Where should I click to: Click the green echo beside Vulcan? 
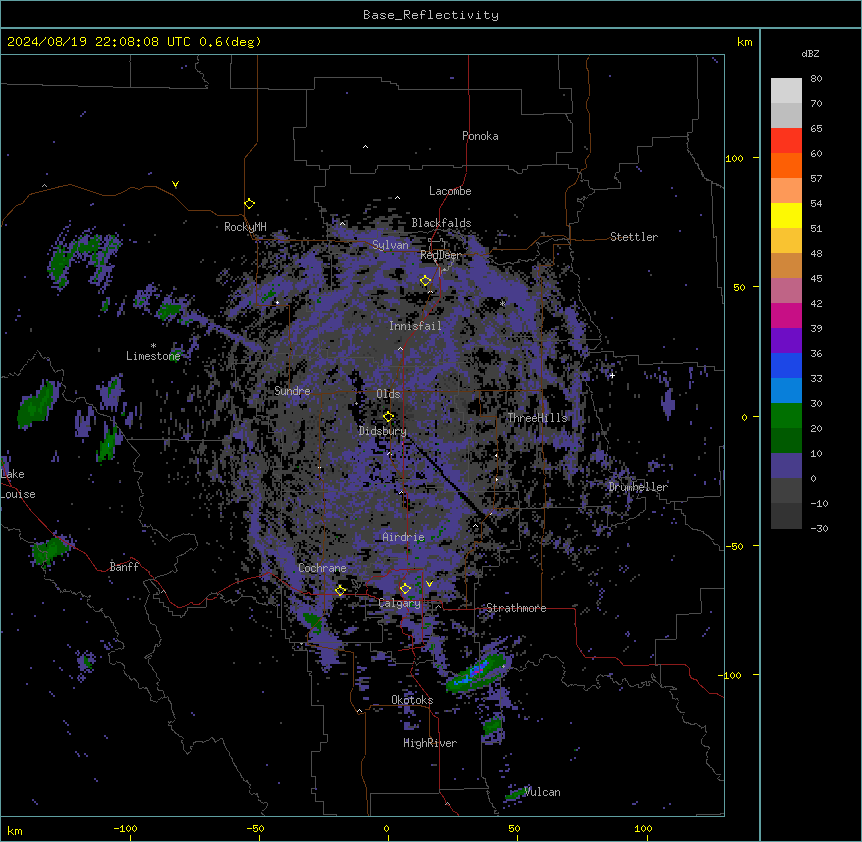point(516,793)
